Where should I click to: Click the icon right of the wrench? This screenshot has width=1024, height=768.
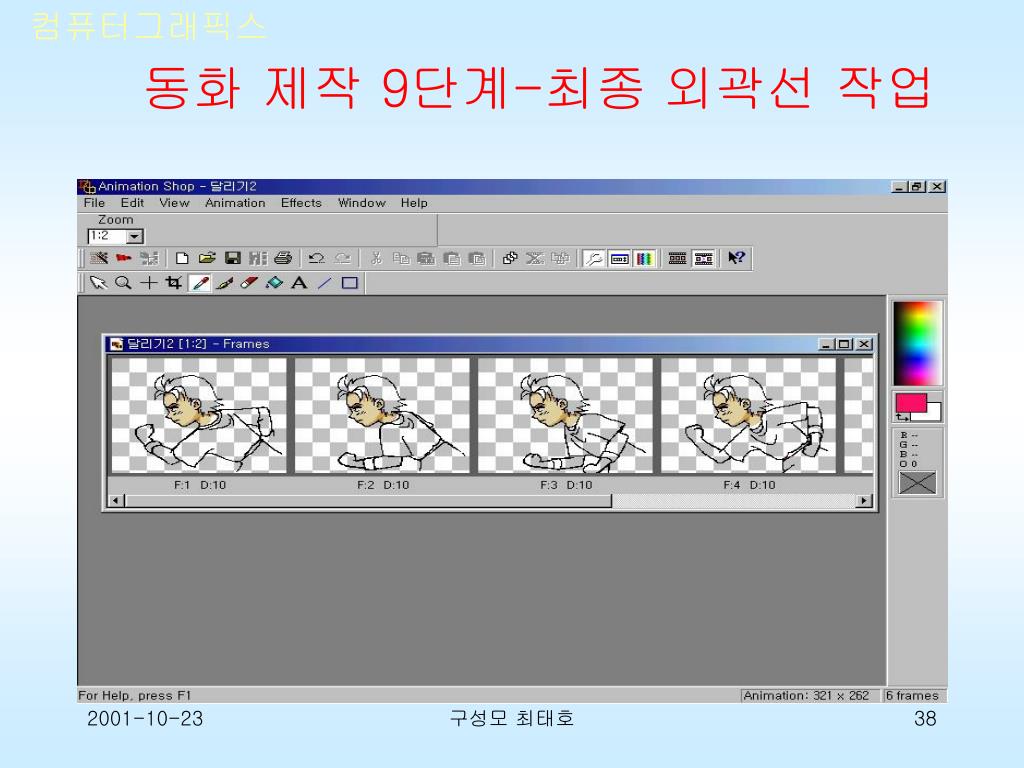tap(619, 259)
